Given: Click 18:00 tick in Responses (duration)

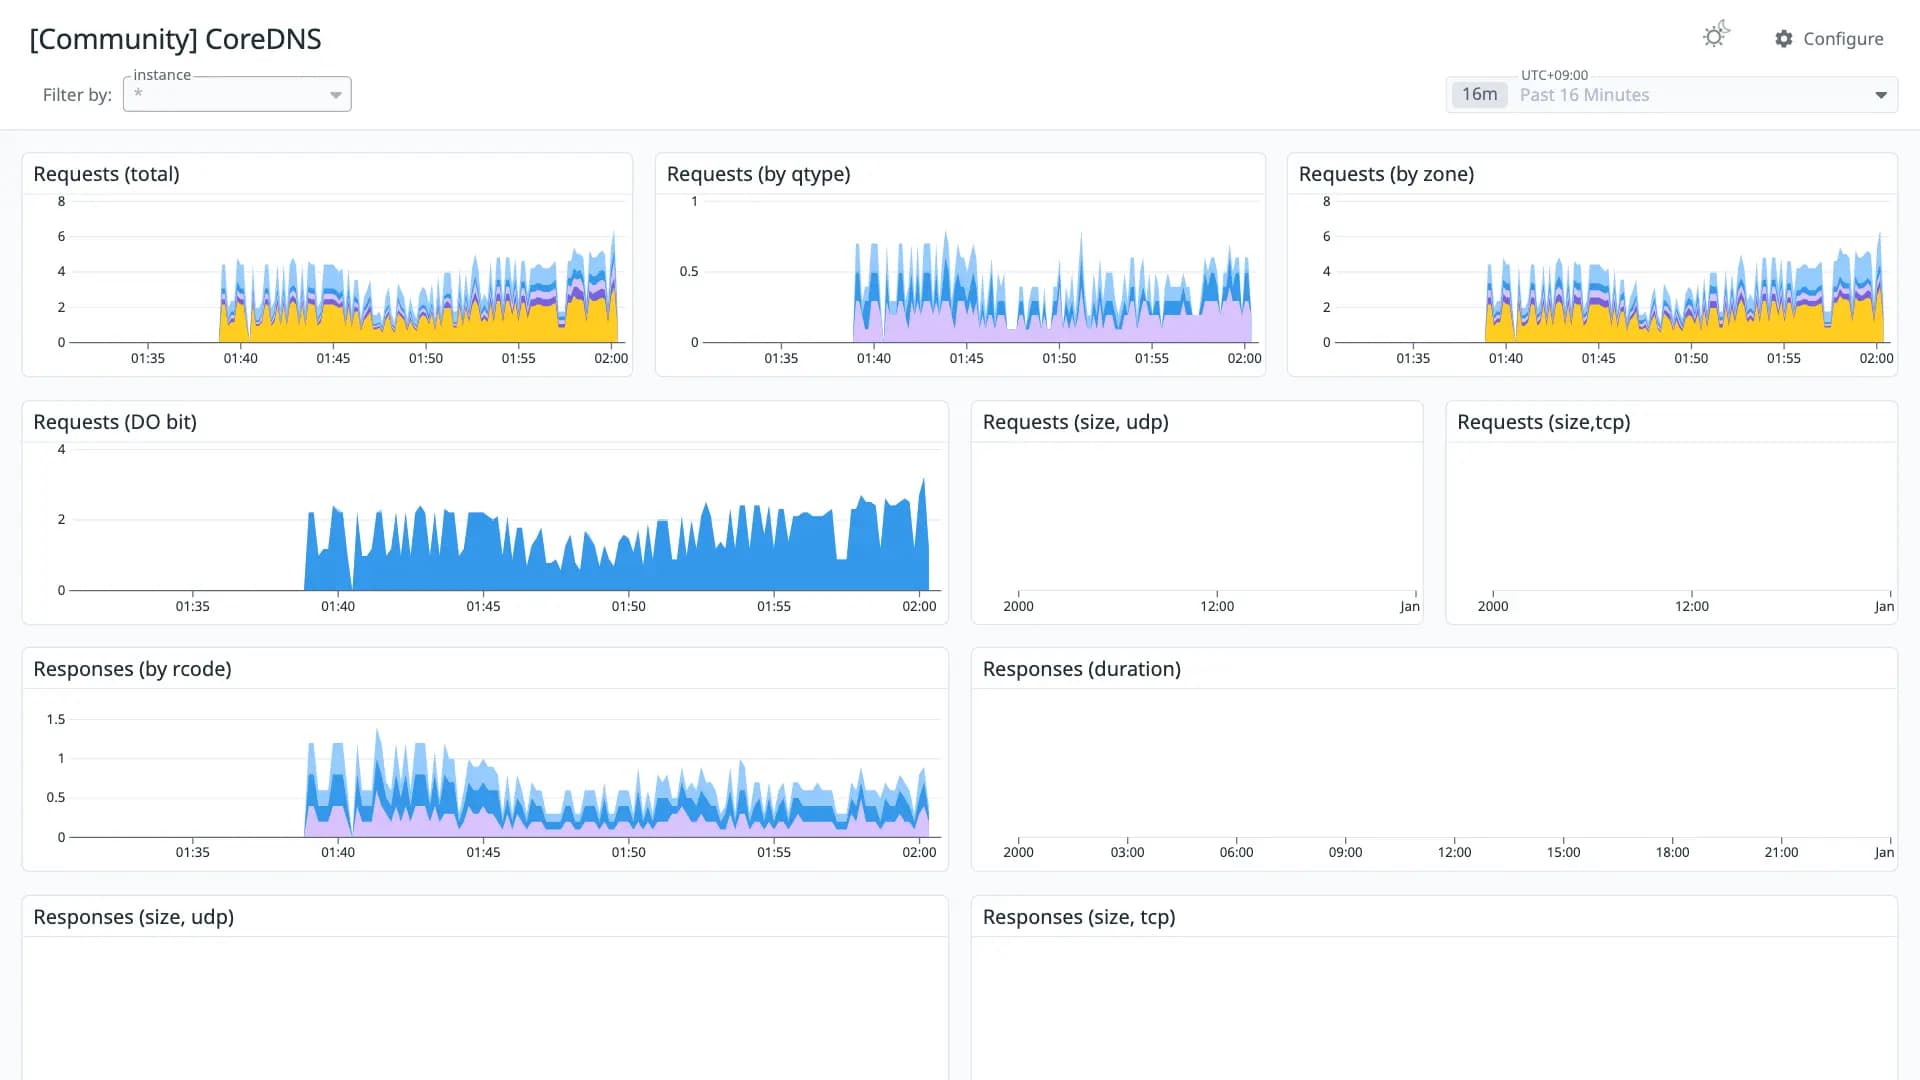Looking at the screenshot, I should point(1672,852).
